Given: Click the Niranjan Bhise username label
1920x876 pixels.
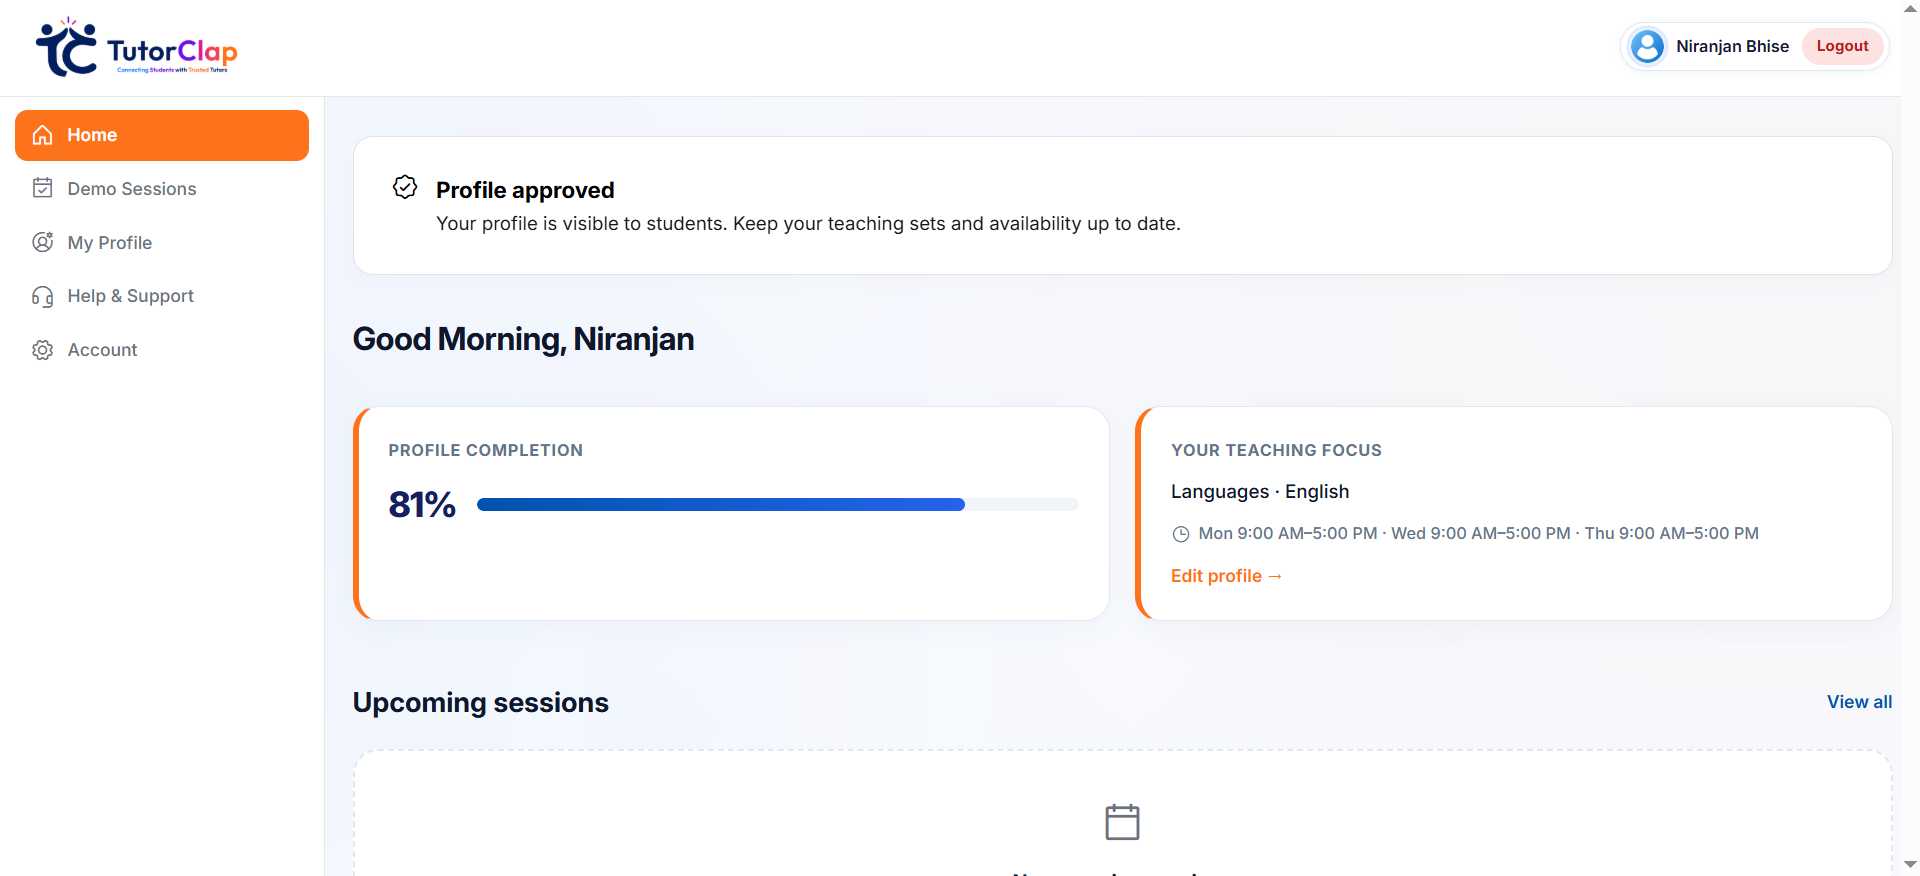Looking at the screenshot, I should coord(1732,46).
